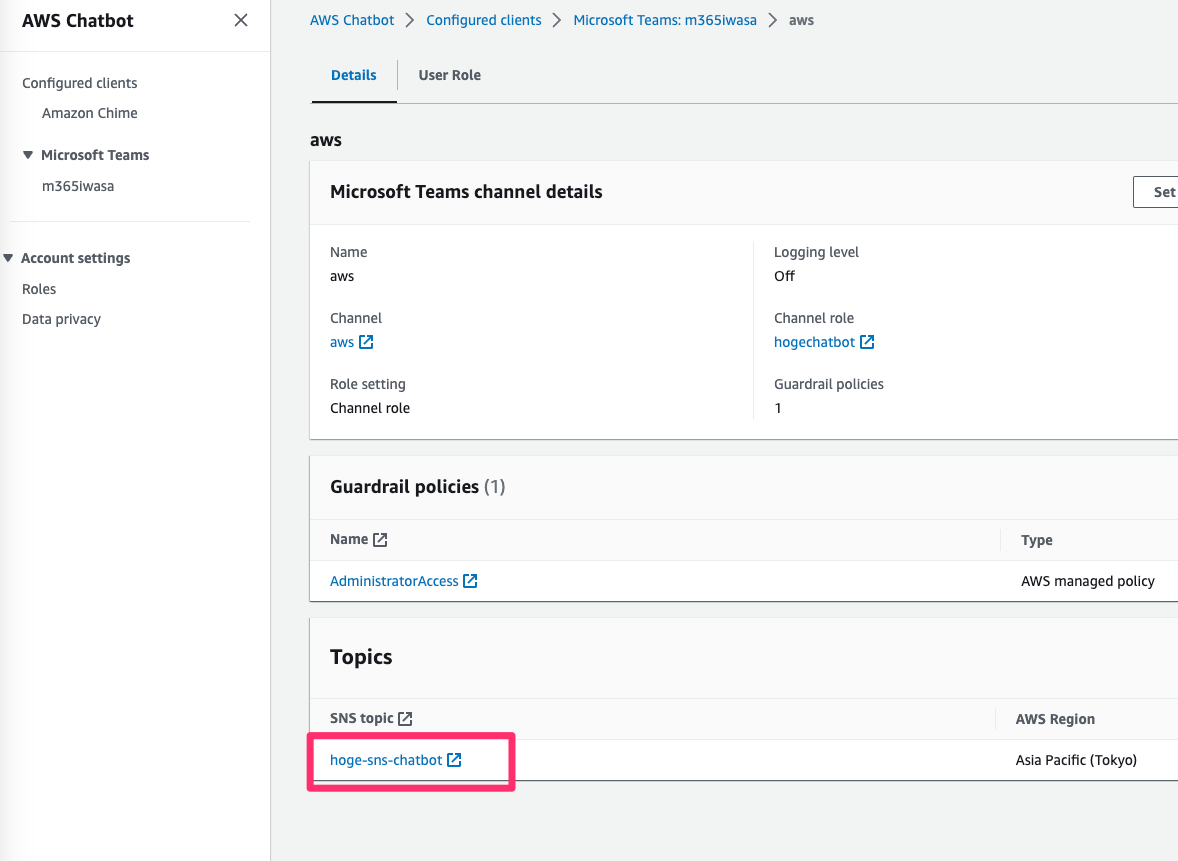Go to Microsoft Teams: m365iwasa breadcrumb
1178x861 pixels.
(x=665, y=20)
